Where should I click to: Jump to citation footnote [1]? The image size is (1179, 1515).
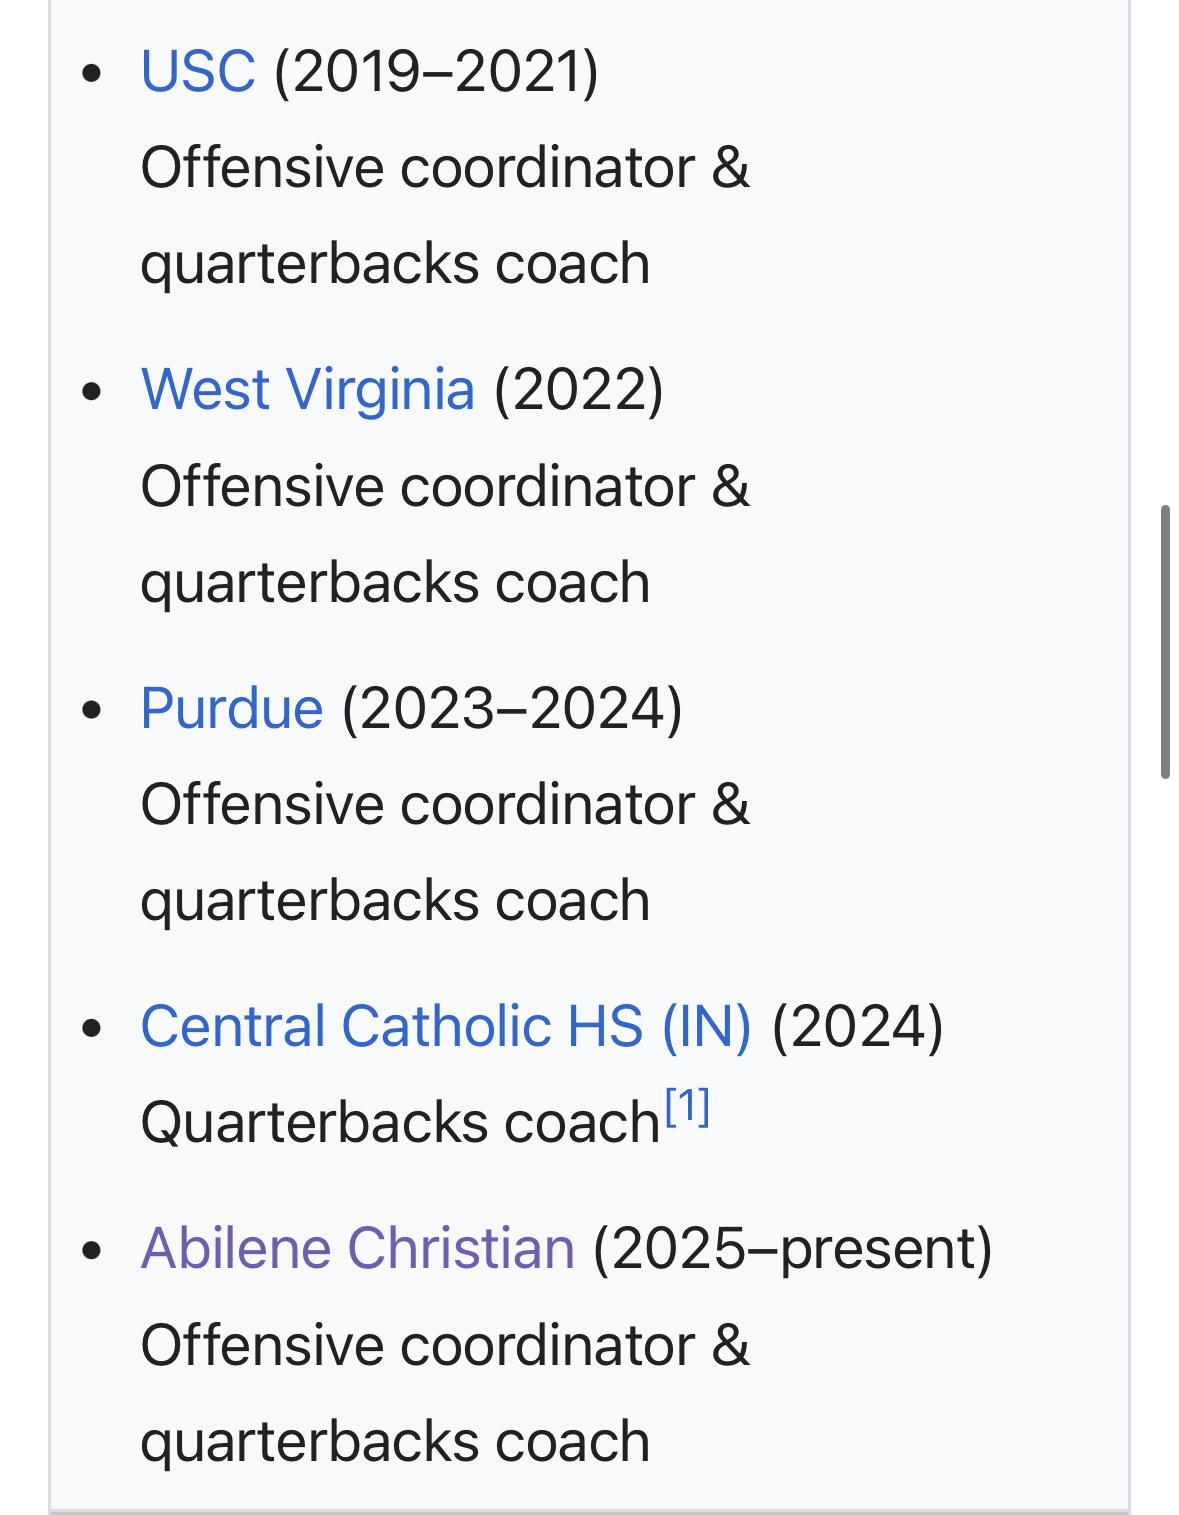coord(688,1108)
